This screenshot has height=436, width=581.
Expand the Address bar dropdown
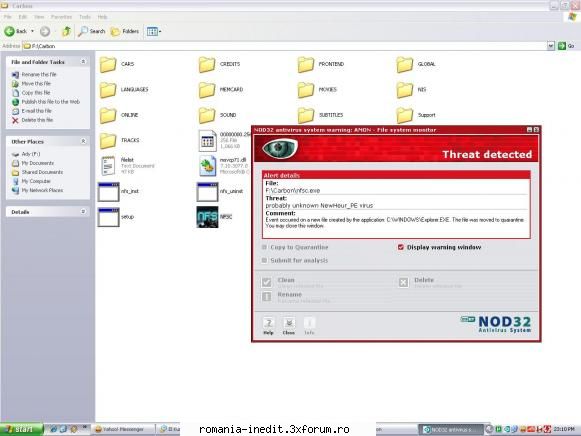point(551,46)
